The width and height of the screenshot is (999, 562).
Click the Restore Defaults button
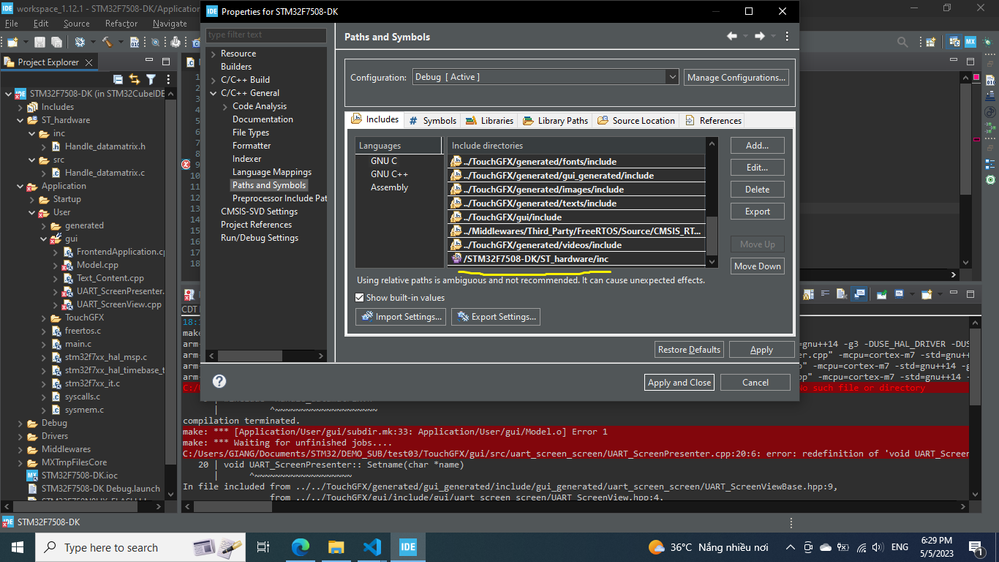(x=689, y=349)
